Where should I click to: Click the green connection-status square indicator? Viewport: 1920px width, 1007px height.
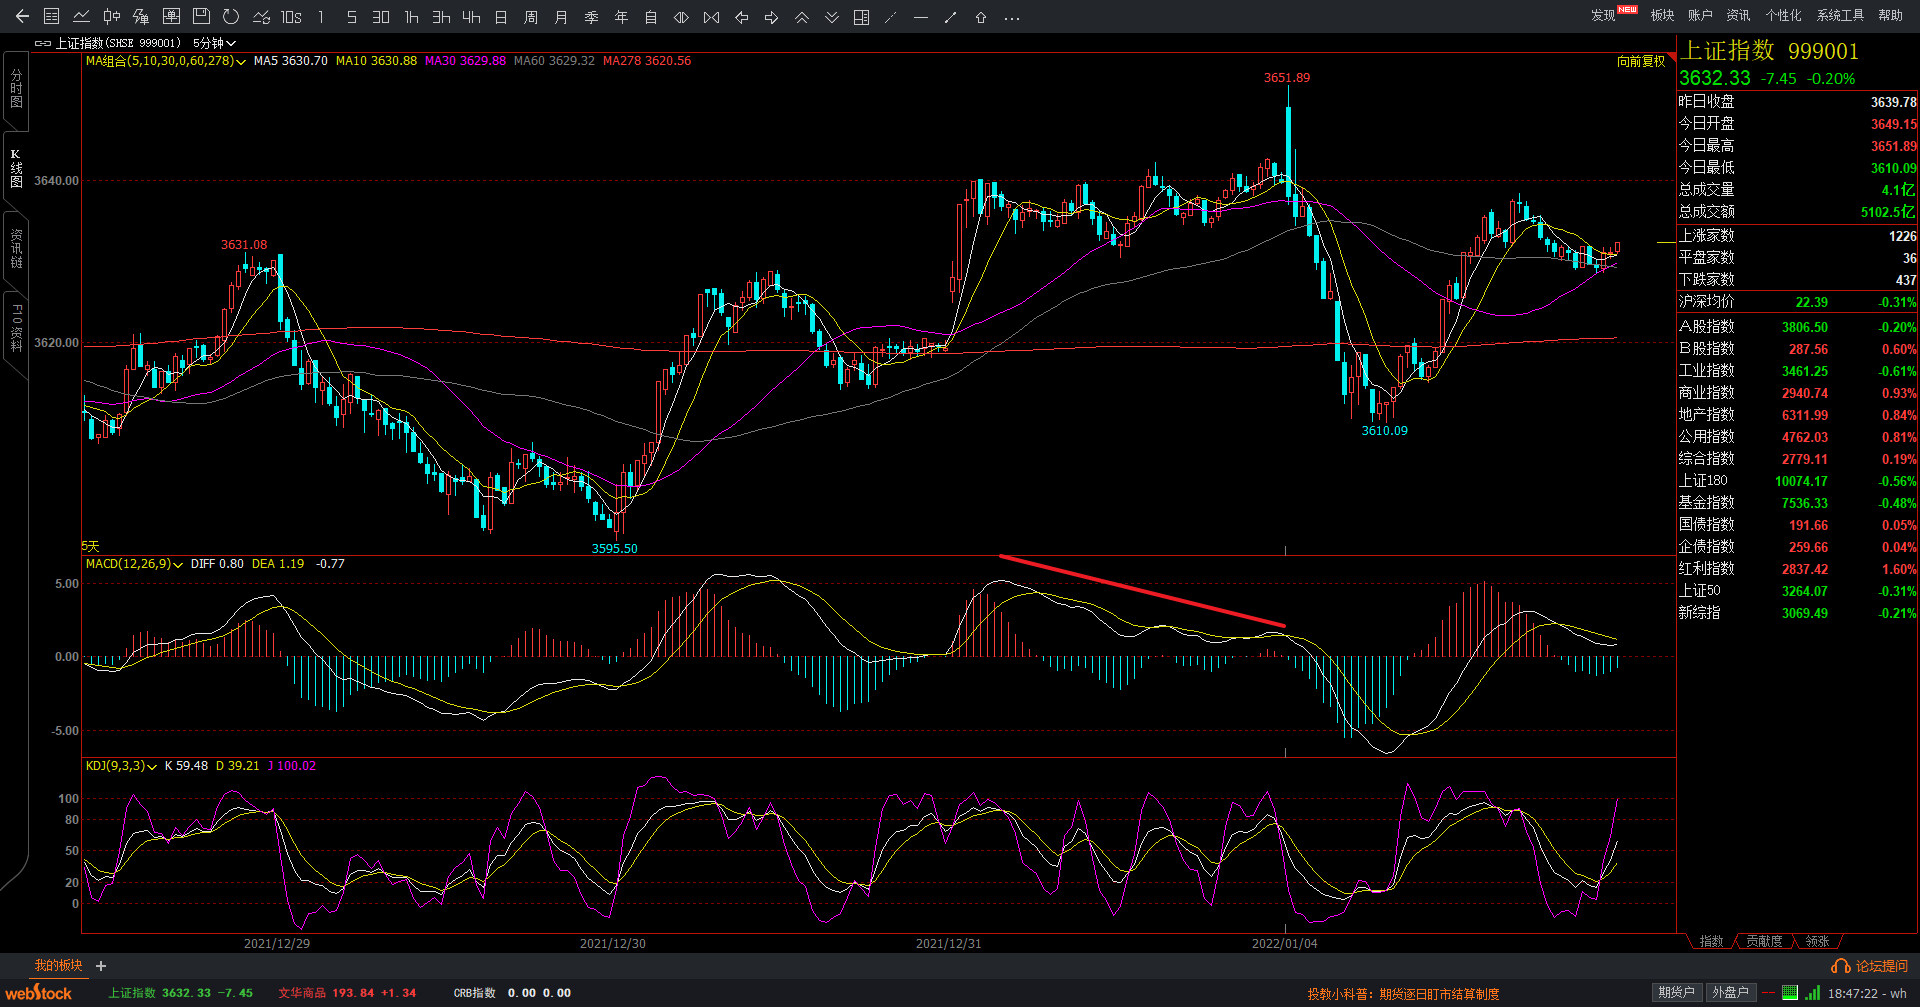tap(1789, 992)
